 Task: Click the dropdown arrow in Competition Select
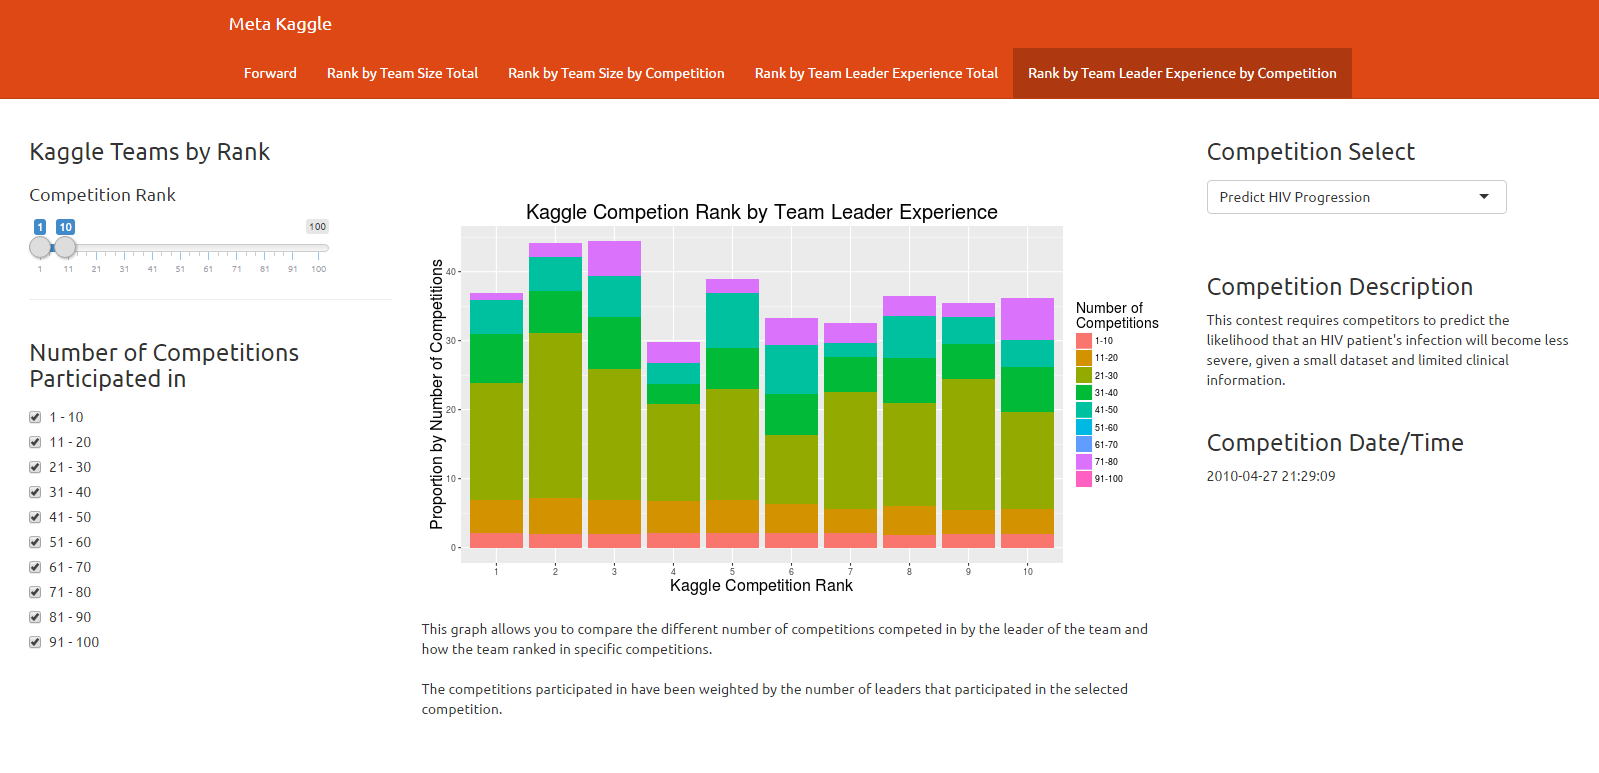pyautogui.click(x=1484, y=197)
